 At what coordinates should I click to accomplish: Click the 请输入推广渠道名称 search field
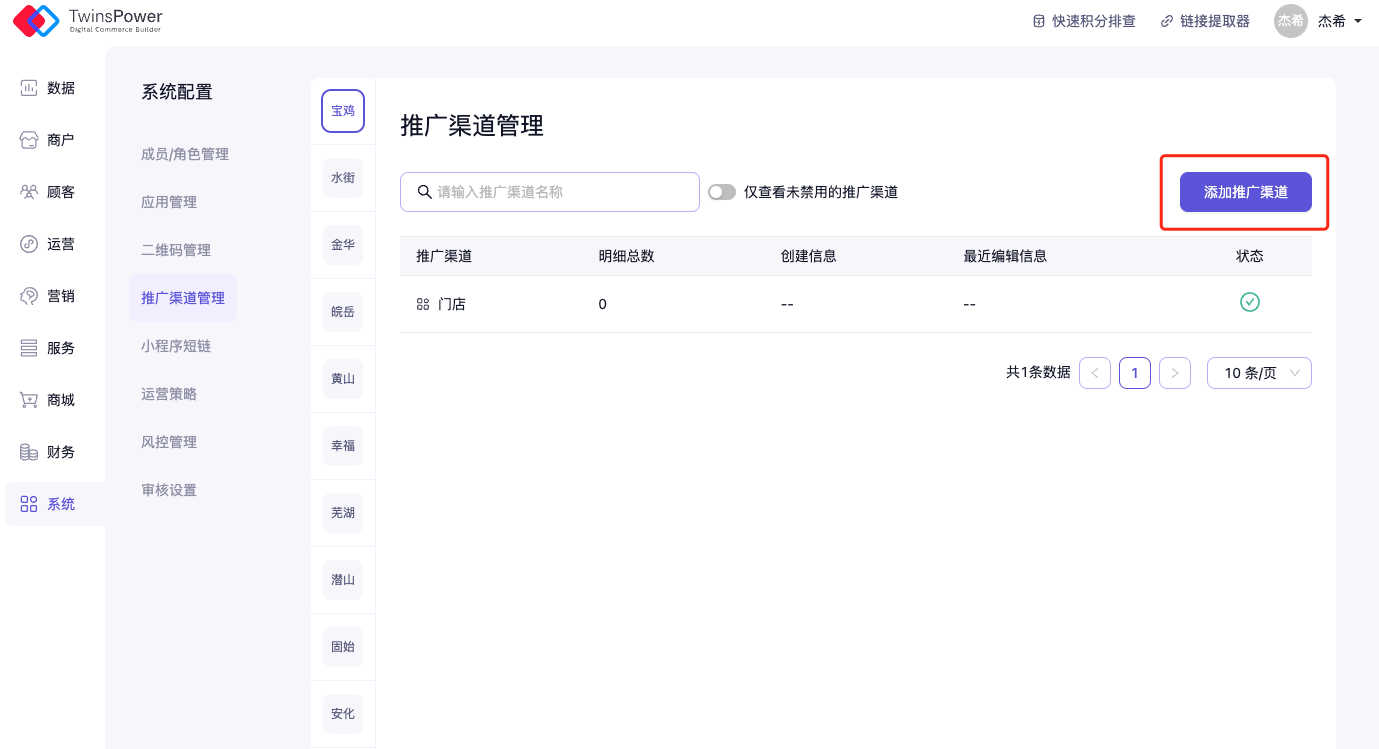click(560, 192)
